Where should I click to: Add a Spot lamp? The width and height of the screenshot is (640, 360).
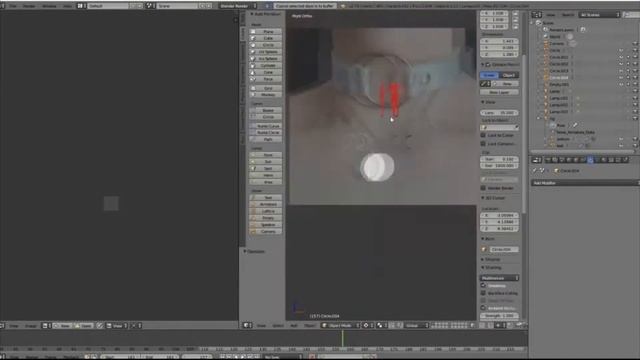point(266,168)
